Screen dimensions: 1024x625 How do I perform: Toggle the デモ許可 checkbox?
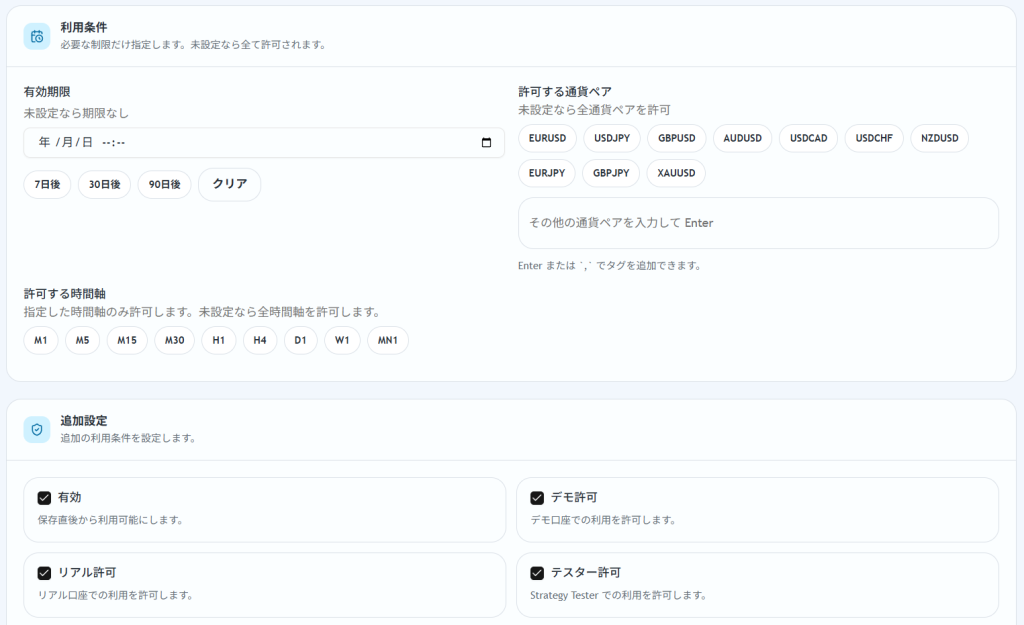point(537,498)
